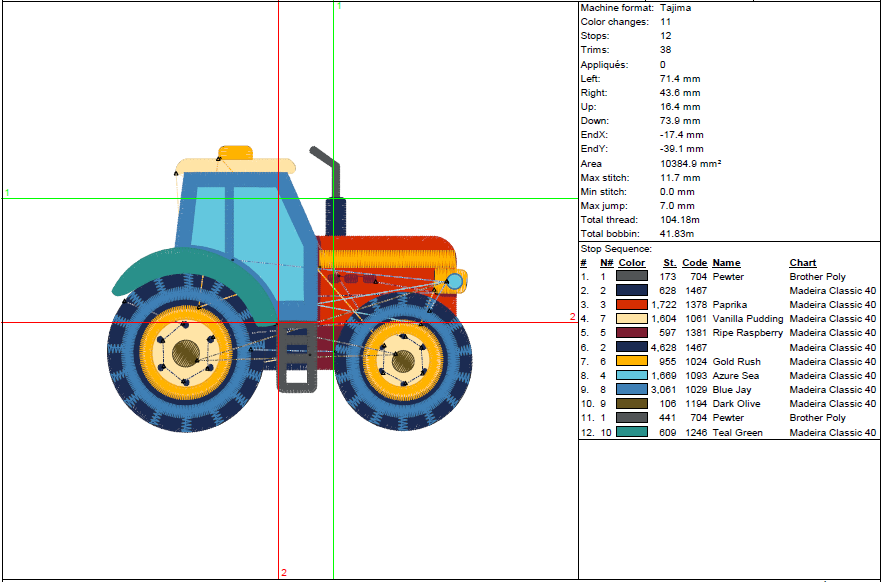Click the EndY value '-39.1 mm'
The image size is (883, 582).
682,149
